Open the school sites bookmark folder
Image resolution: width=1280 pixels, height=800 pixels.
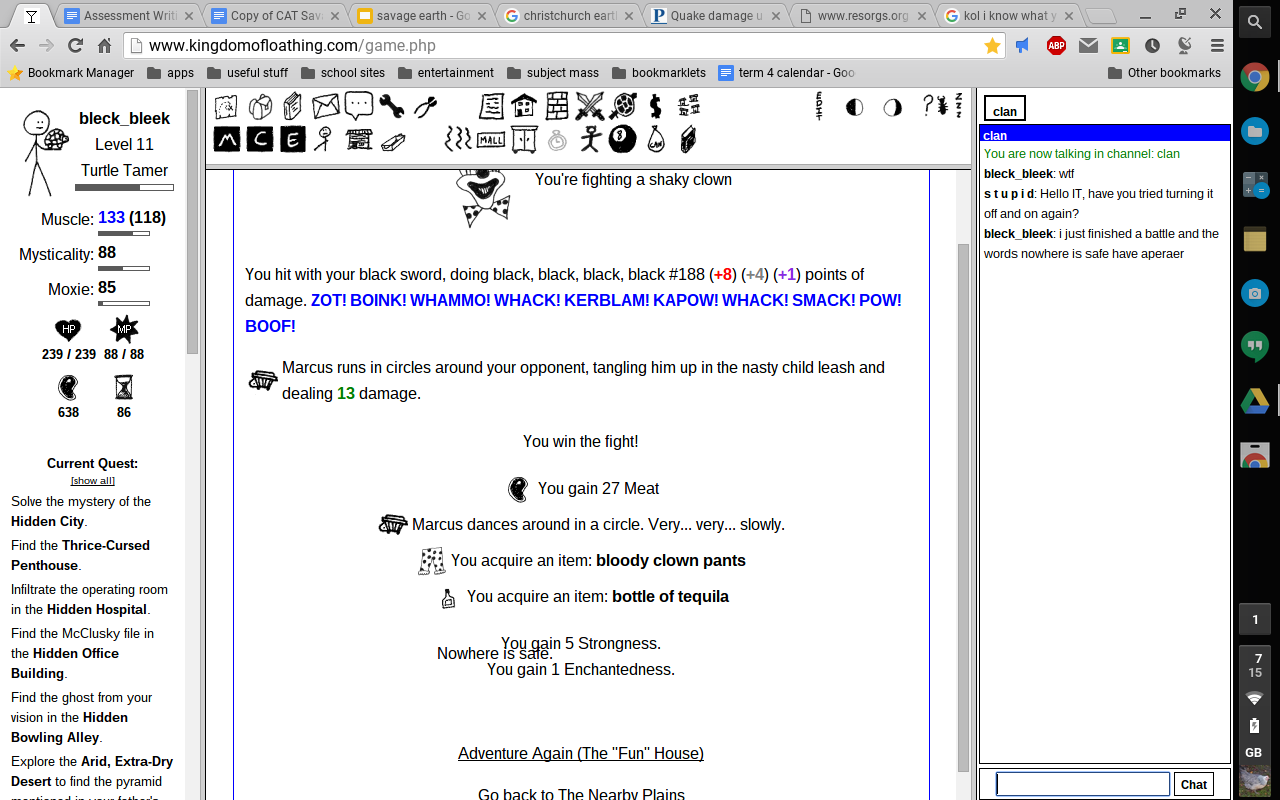(x=342, y=73)
